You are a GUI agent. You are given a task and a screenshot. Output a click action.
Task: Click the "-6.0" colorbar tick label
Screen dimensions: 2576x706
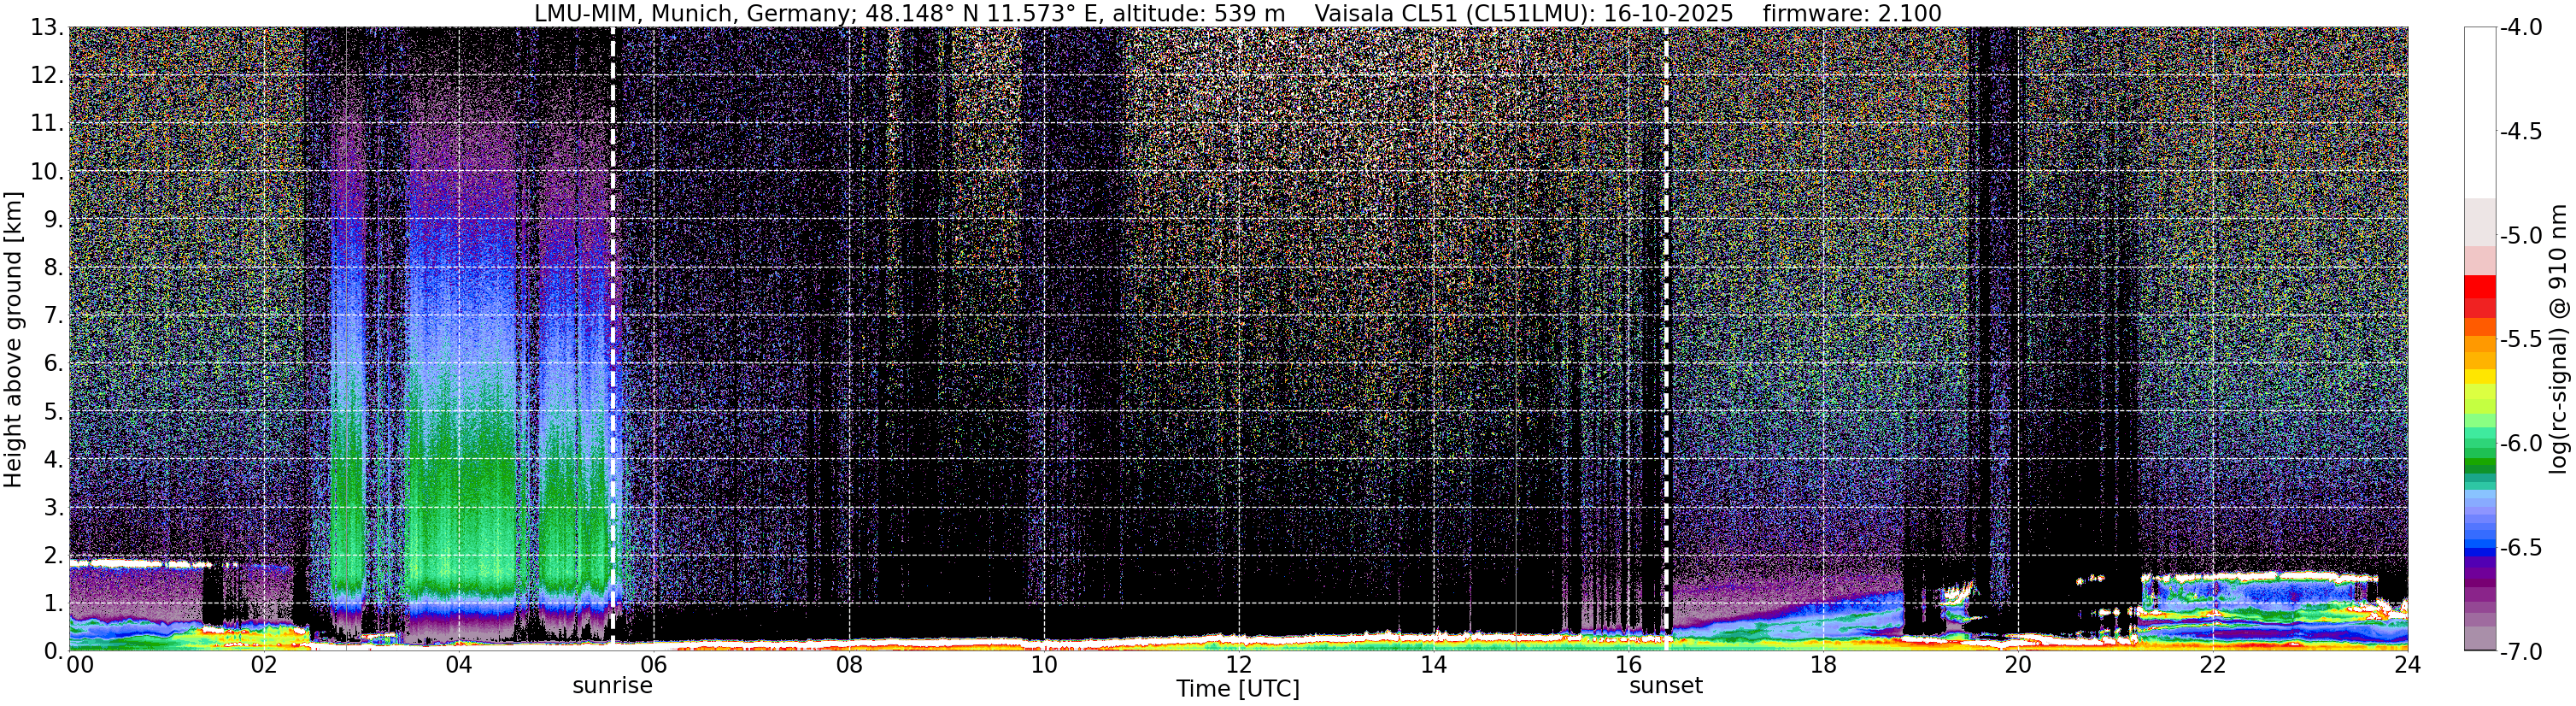[x=2521, y=443]
